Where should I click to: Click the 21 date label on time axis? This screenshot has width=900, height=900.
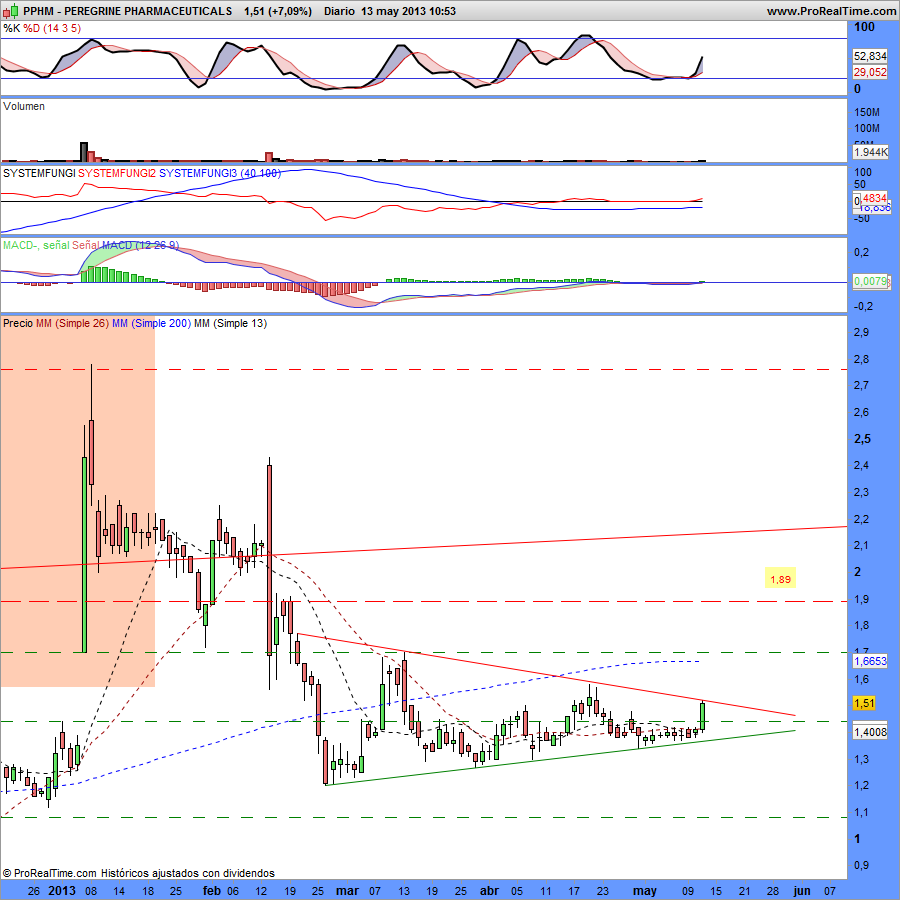tap(745, 891)
